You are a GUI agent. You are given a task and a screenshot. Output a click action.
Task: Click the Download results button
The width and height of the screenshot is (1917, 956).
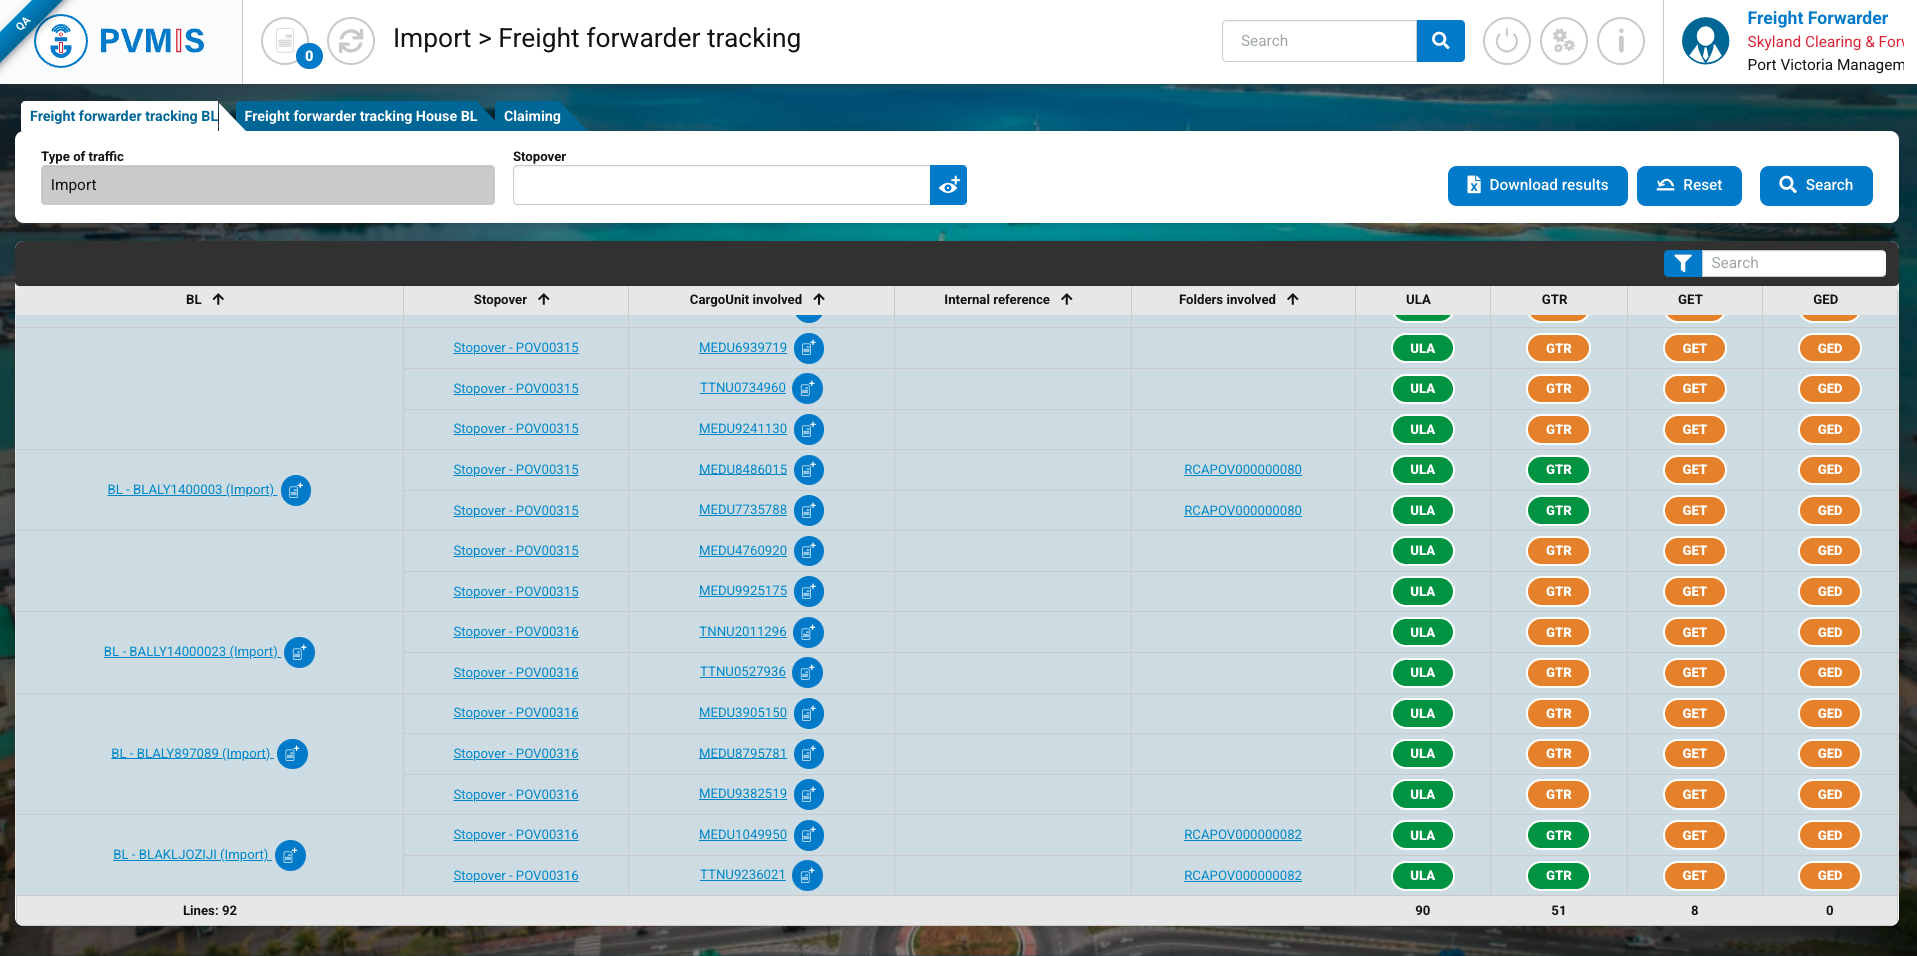tap(1537, 185)
